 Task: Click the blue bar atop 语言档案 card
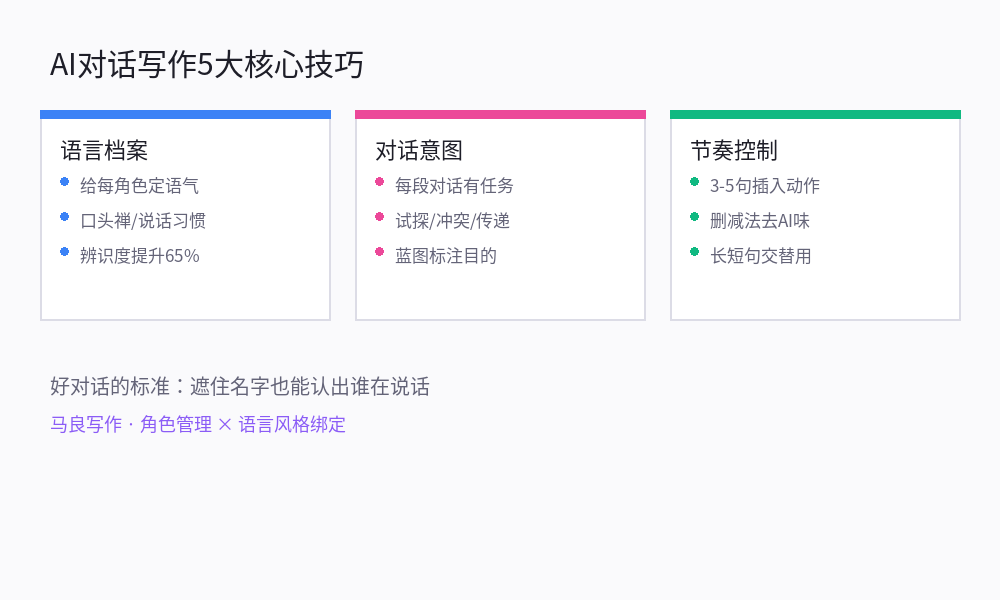point(185,115)
